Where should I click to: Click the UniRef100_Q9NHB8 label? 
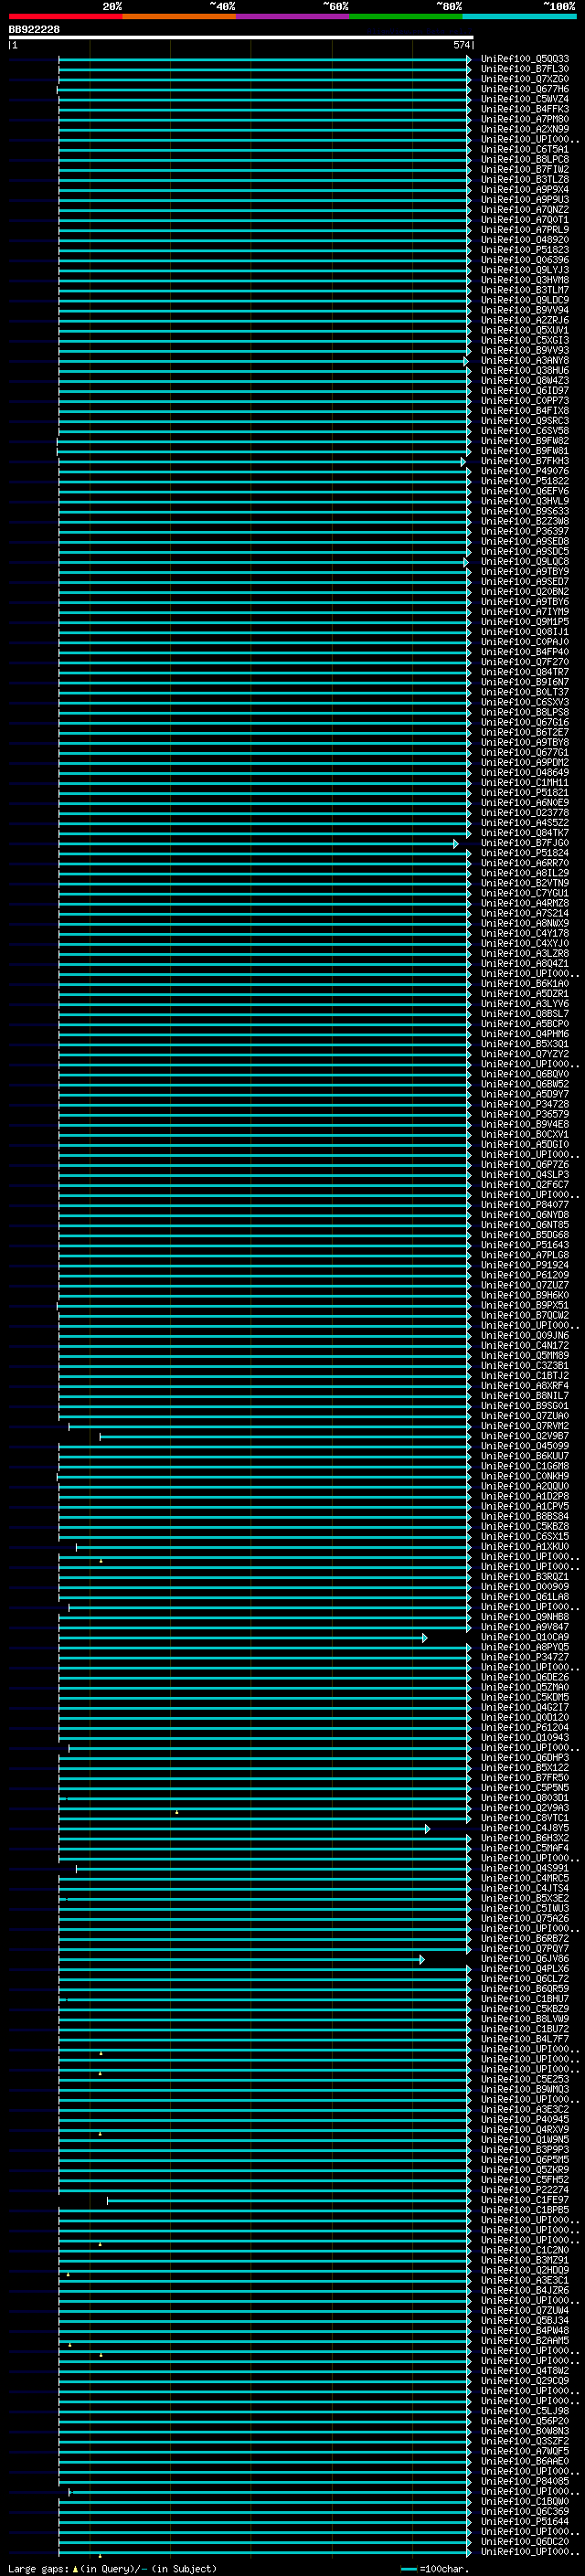pyautogui.click(x=525, y=1617)
